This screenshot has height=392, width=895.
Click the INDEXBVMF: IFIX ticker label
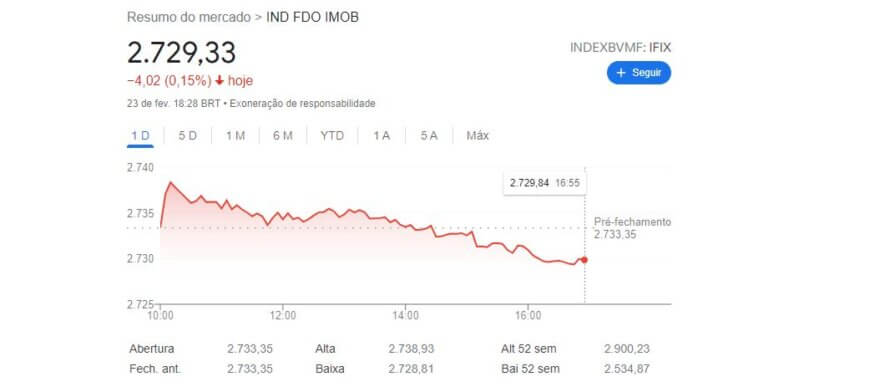[x=620, y=48]
